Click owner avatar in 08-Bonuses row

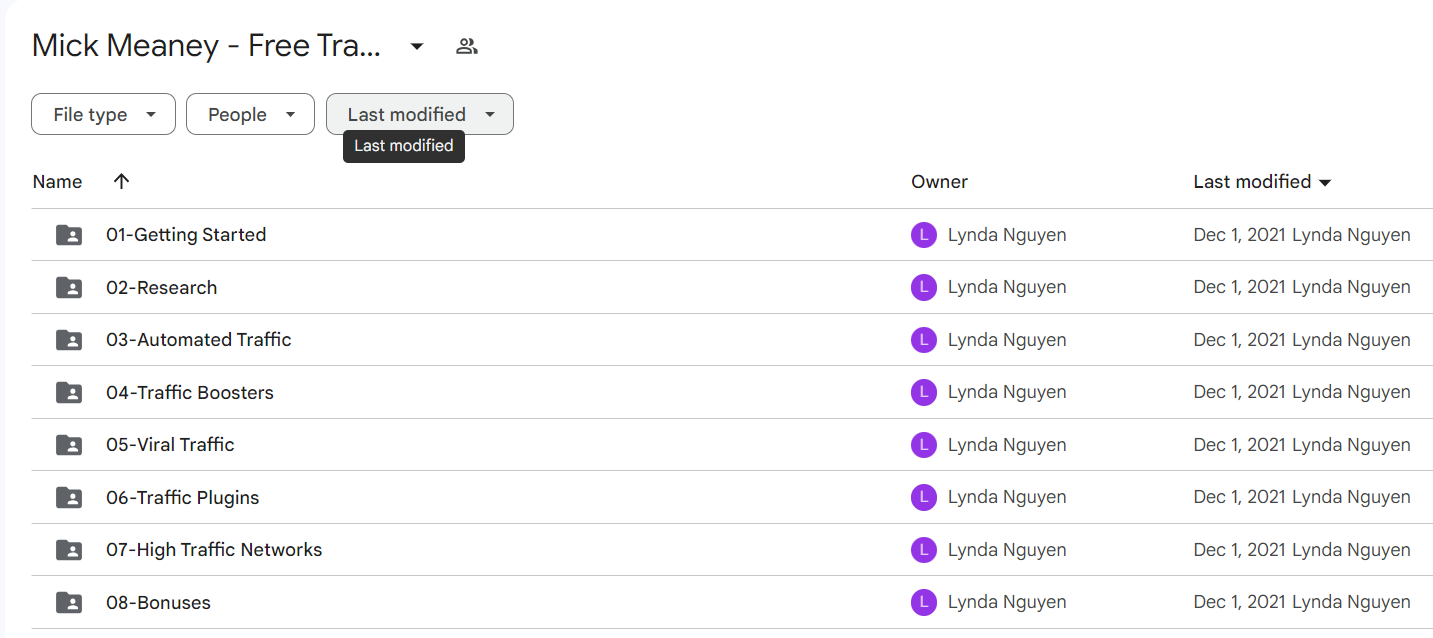click(923, 603)
